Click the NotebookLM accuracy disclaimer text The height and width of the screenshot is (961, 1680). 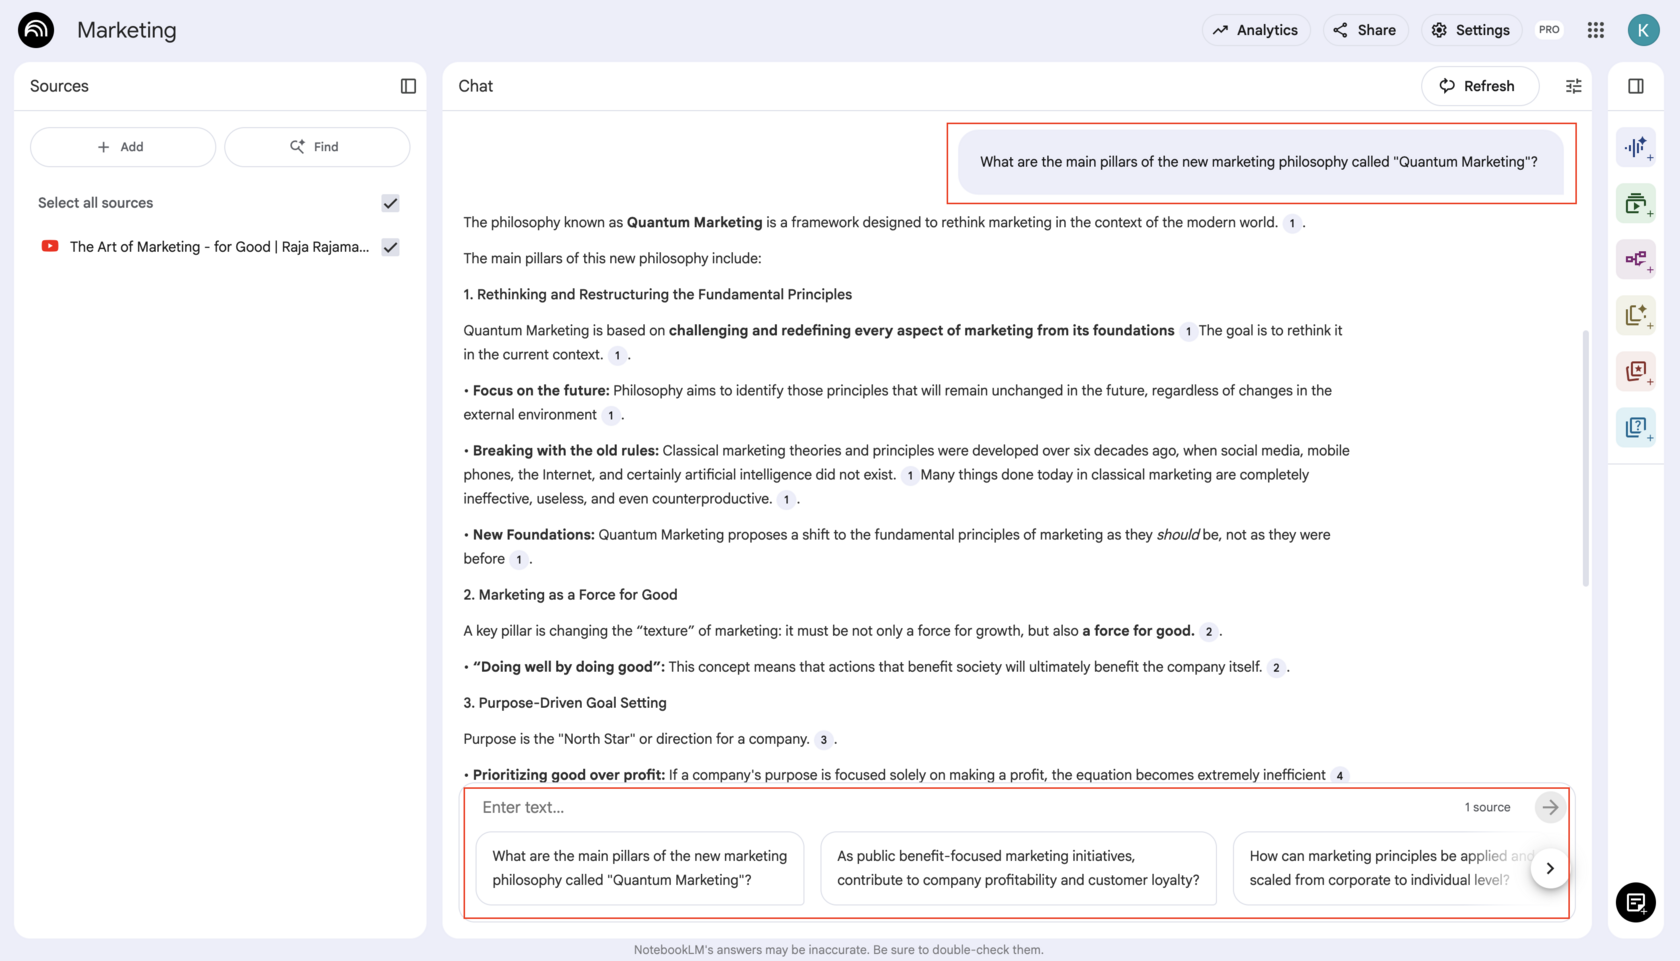pyautogui.click(x=839, y=950)
